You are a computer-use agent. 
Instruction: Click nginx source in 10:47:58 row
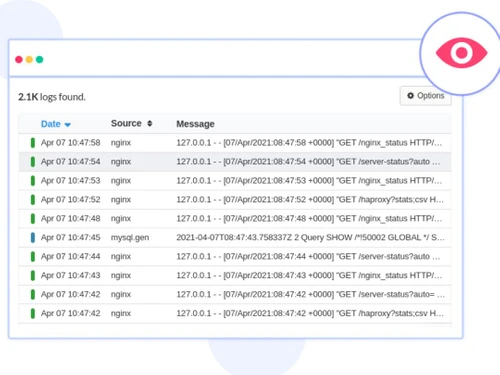click(121, 143)
